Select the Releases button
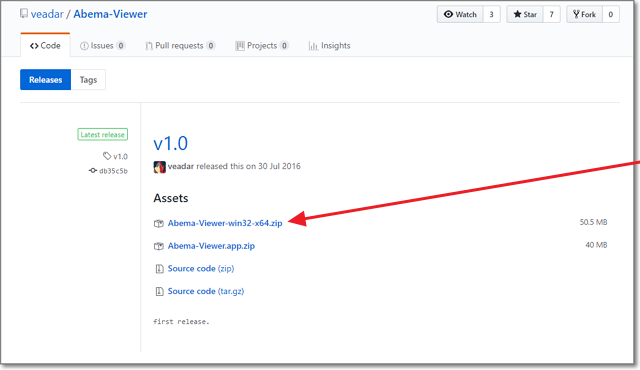The height and width of the screenshot is (370, 640). 45,80
